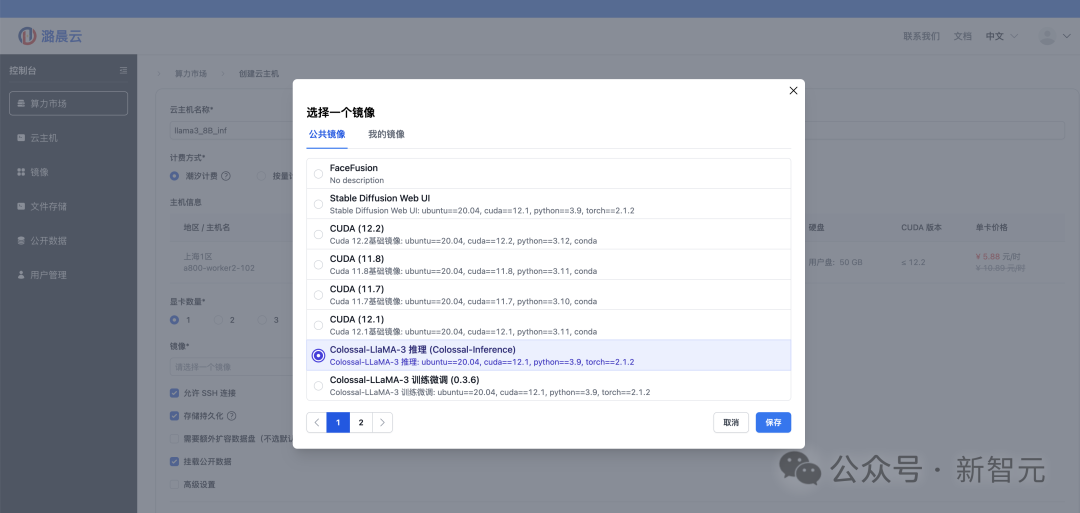Viewport: 1080px width, 513px height.
Task: Open the 文档 link
Action: (962, 36)
